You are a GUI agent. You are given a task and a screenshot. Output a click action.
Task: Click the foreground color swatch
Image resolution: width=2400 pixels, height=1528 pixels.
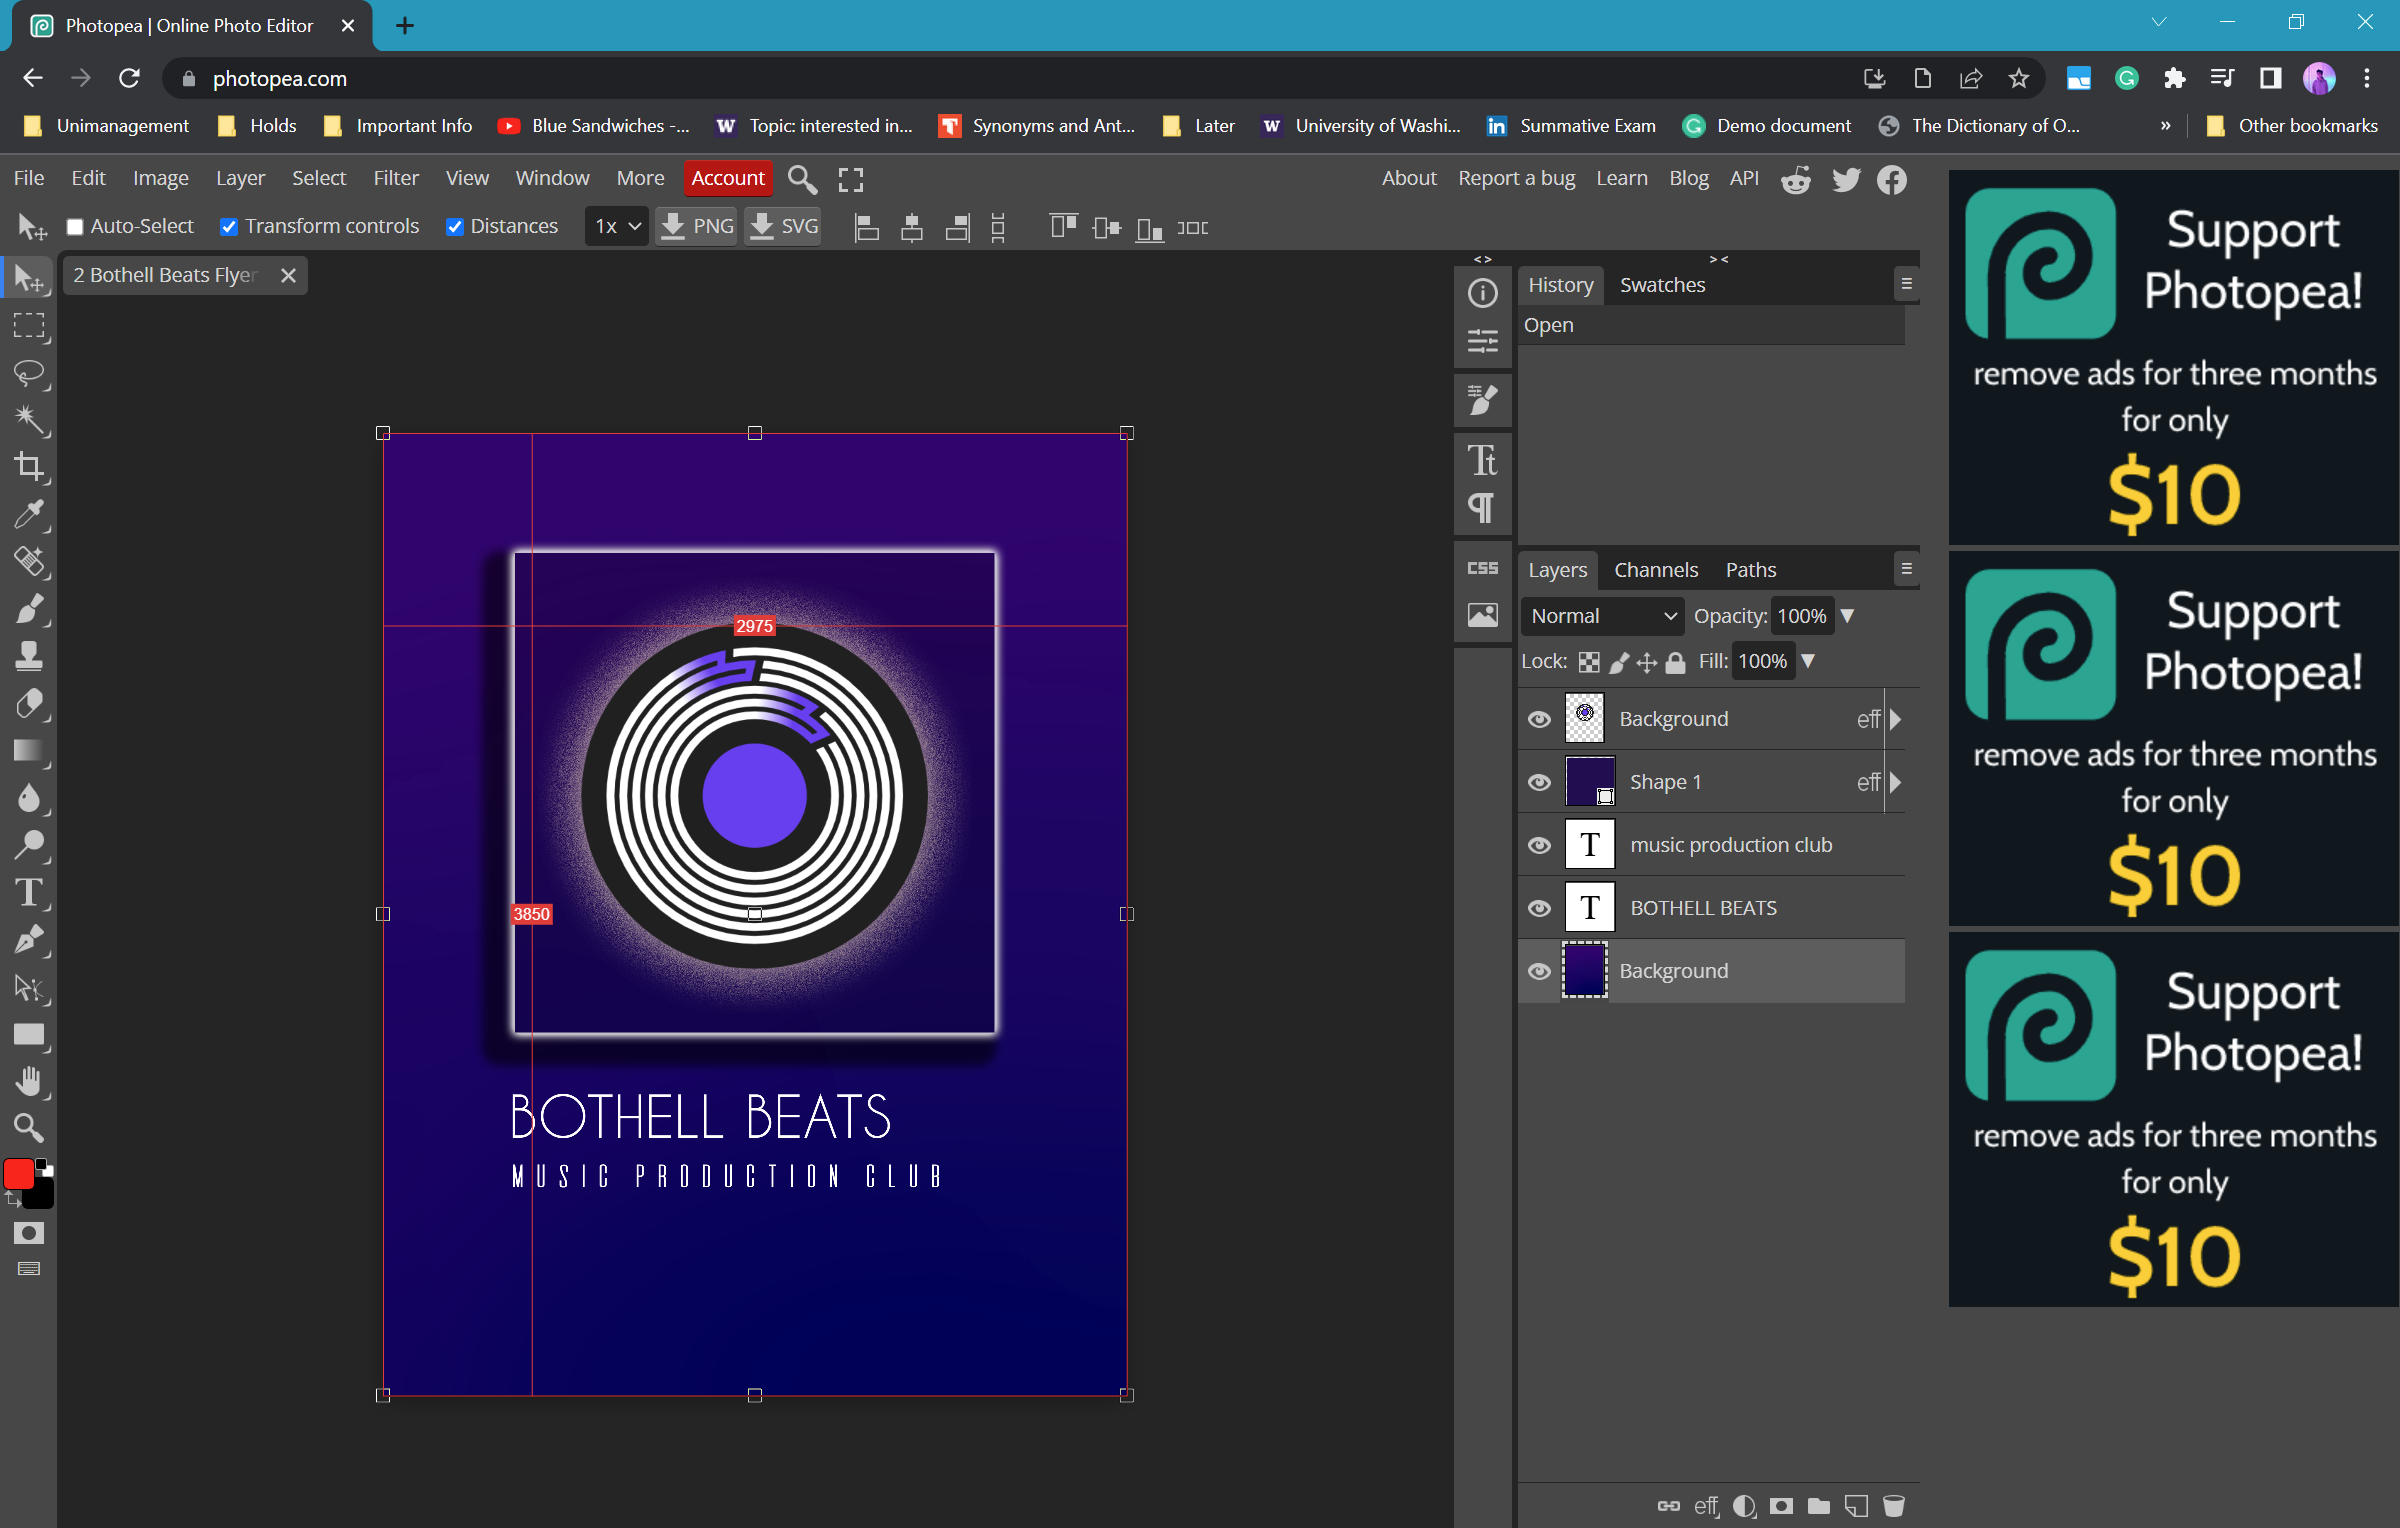19,1173
